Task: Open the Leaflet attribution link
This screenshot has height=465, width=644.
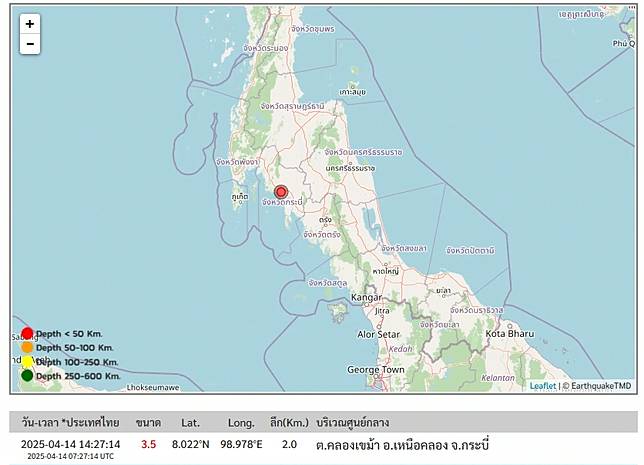Action: pyautogui.click(x=542, y=386)
